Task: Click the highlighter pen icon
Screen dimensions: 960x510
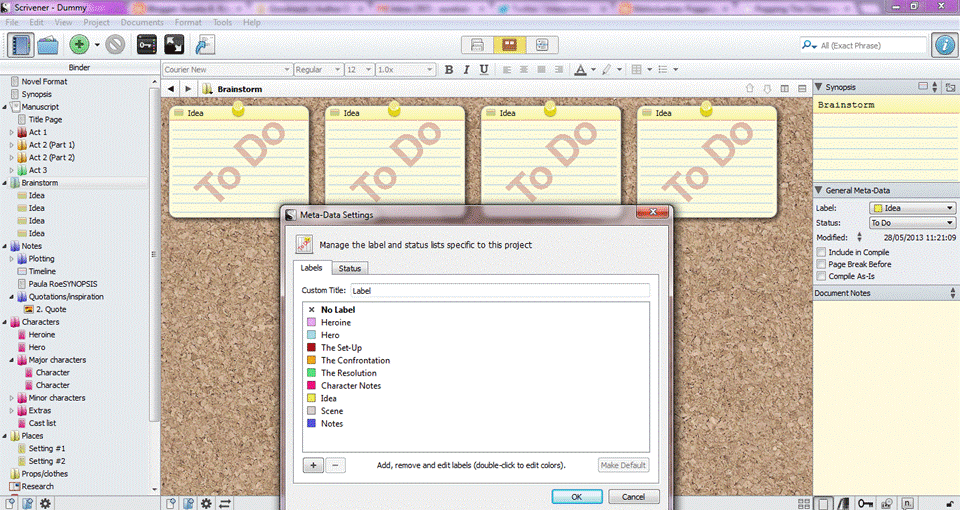Action: click(x=607, y=69)
